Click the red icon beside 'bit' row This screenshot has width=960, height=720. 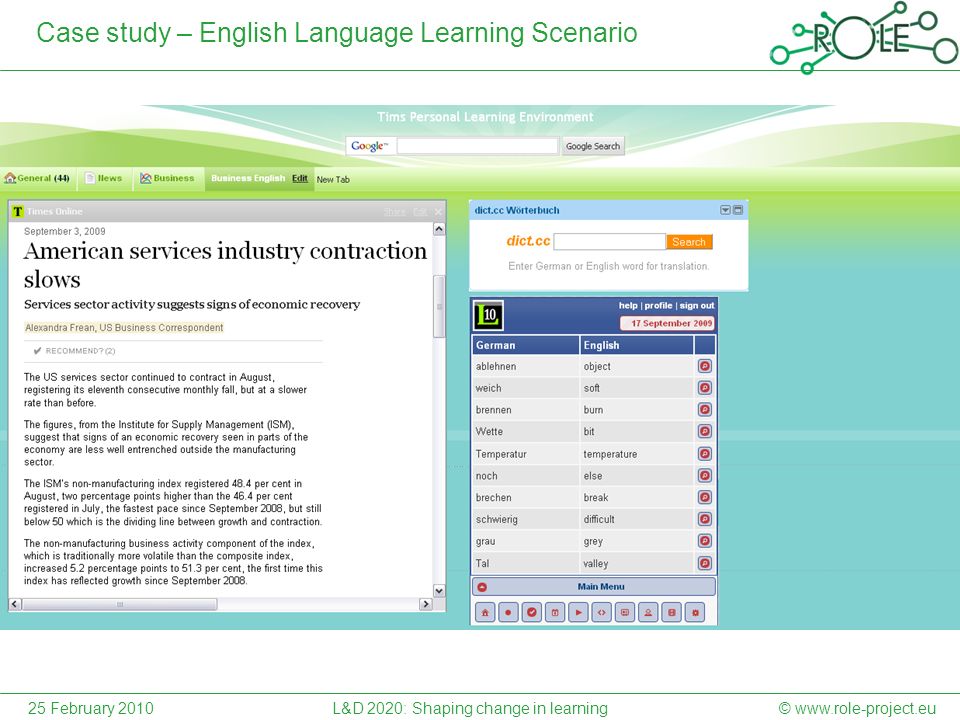tap(705, 432)
